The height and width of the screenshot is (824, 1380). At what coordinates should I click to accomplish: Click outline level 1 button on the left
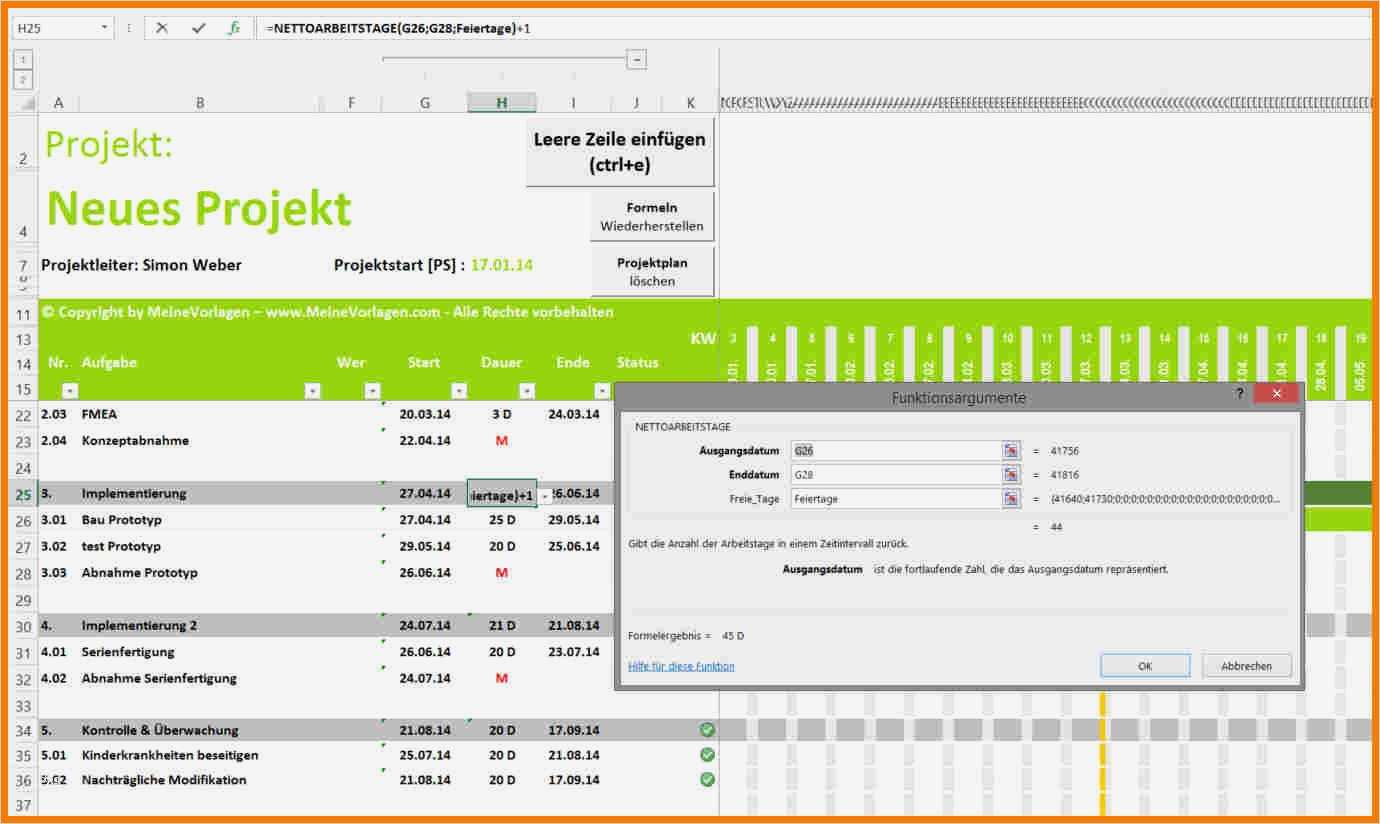tap(23, 59)
